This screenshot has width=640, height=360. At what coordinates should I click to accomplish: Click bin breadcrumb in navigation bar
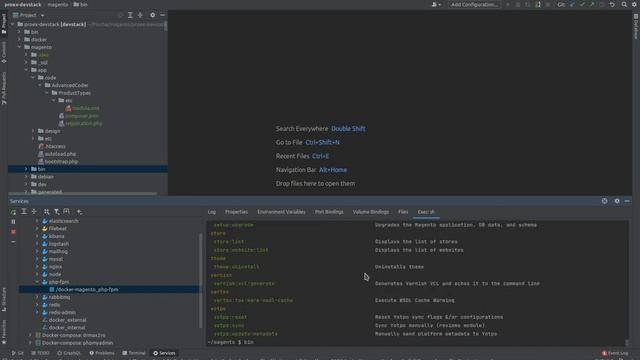pos(80,4)
